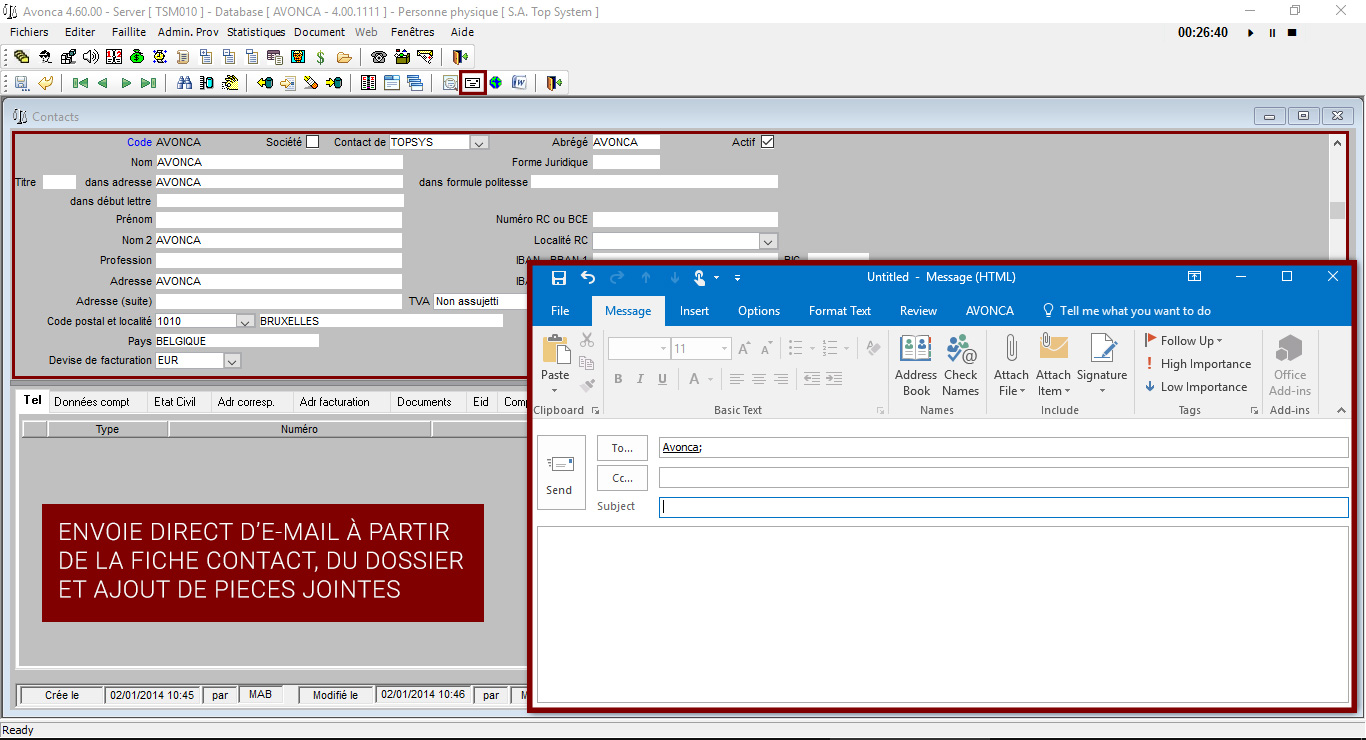Switch to the Etat Civil tab
The image size is (1366, 740).
175,402
